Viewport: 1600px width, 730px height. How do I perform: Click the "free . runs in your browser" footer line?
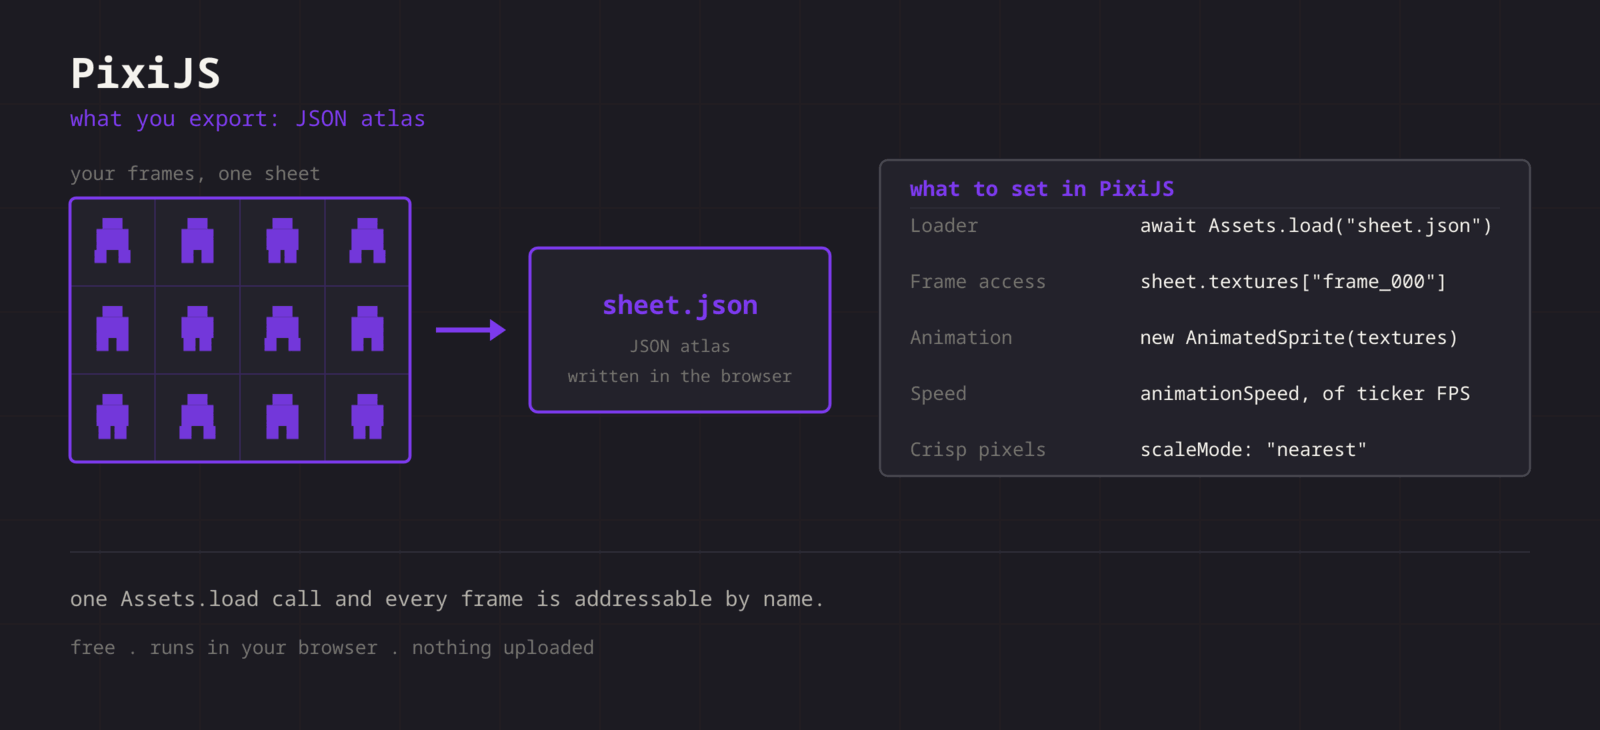click(x=332, y=648)
